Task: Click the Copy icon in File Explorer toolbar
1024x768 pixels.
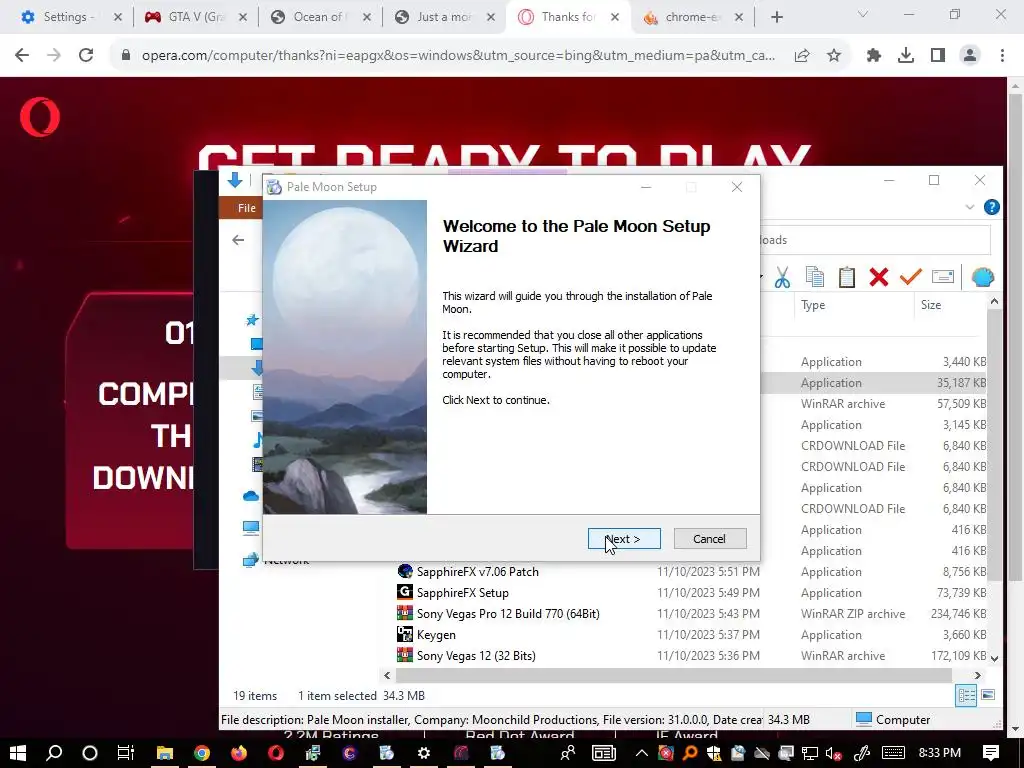Action: coord(814,277)
